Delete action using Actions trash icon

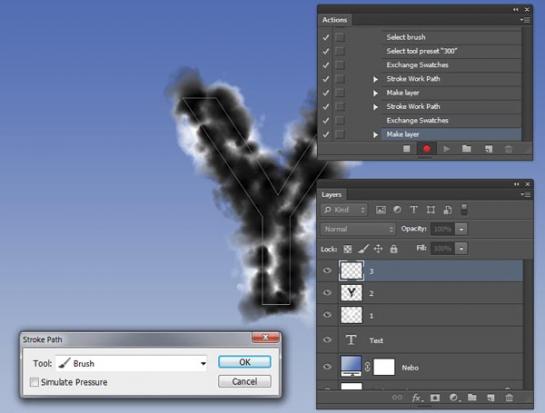point(508,149)
